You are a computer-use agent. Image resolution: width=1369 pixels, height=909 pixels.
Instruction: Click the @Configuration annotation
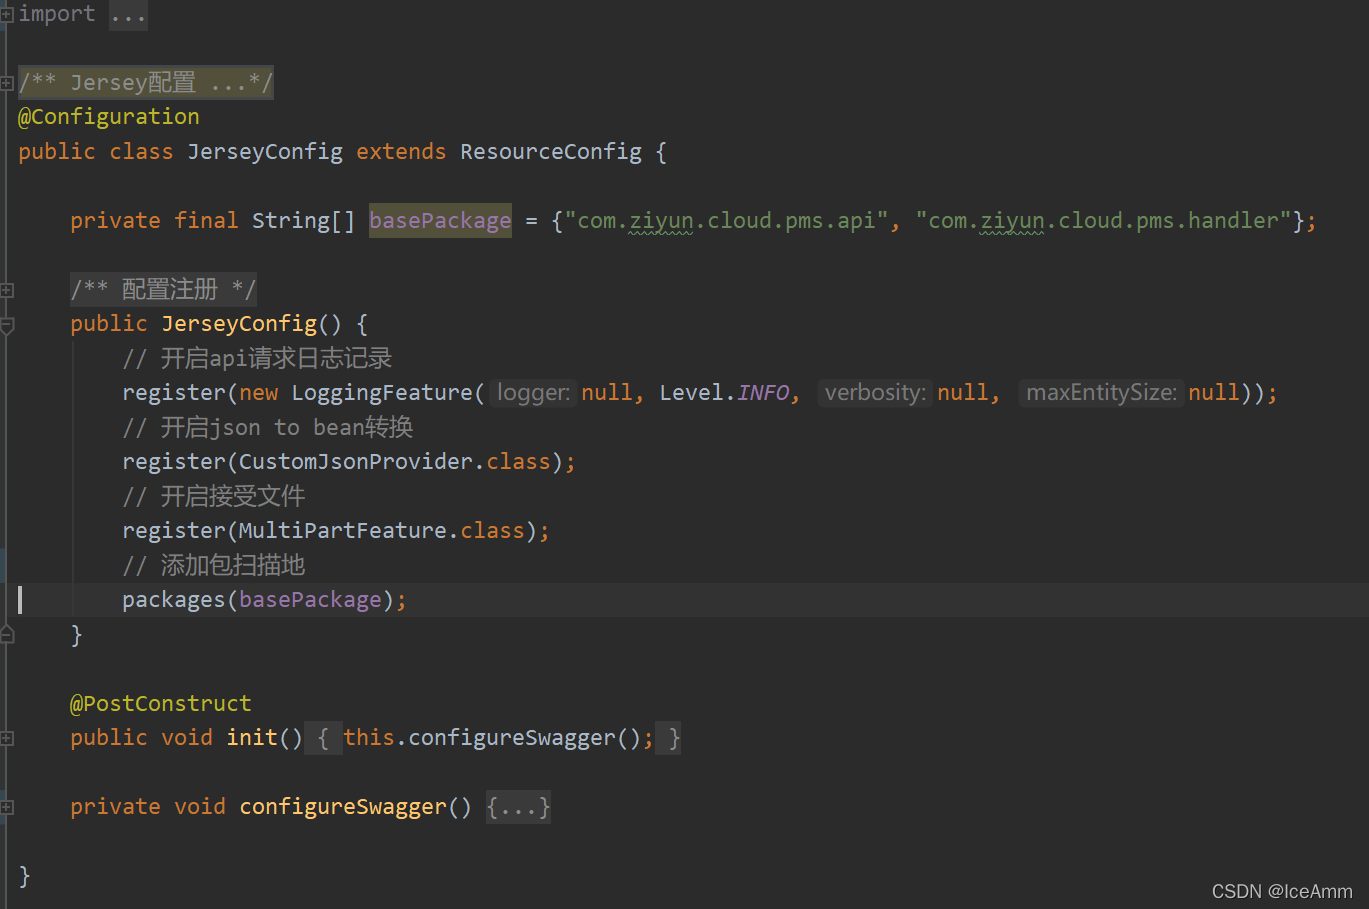pyautogui.click(x=108, y=117)
